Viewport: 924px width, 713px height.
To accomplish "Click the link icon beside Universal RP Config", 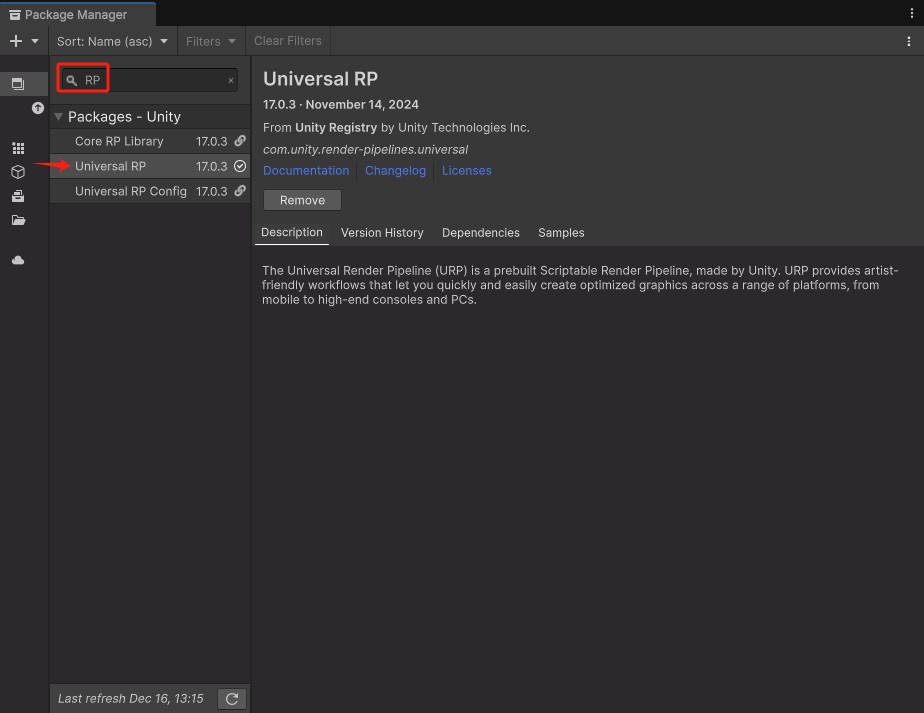I will (x=240, y=191).
